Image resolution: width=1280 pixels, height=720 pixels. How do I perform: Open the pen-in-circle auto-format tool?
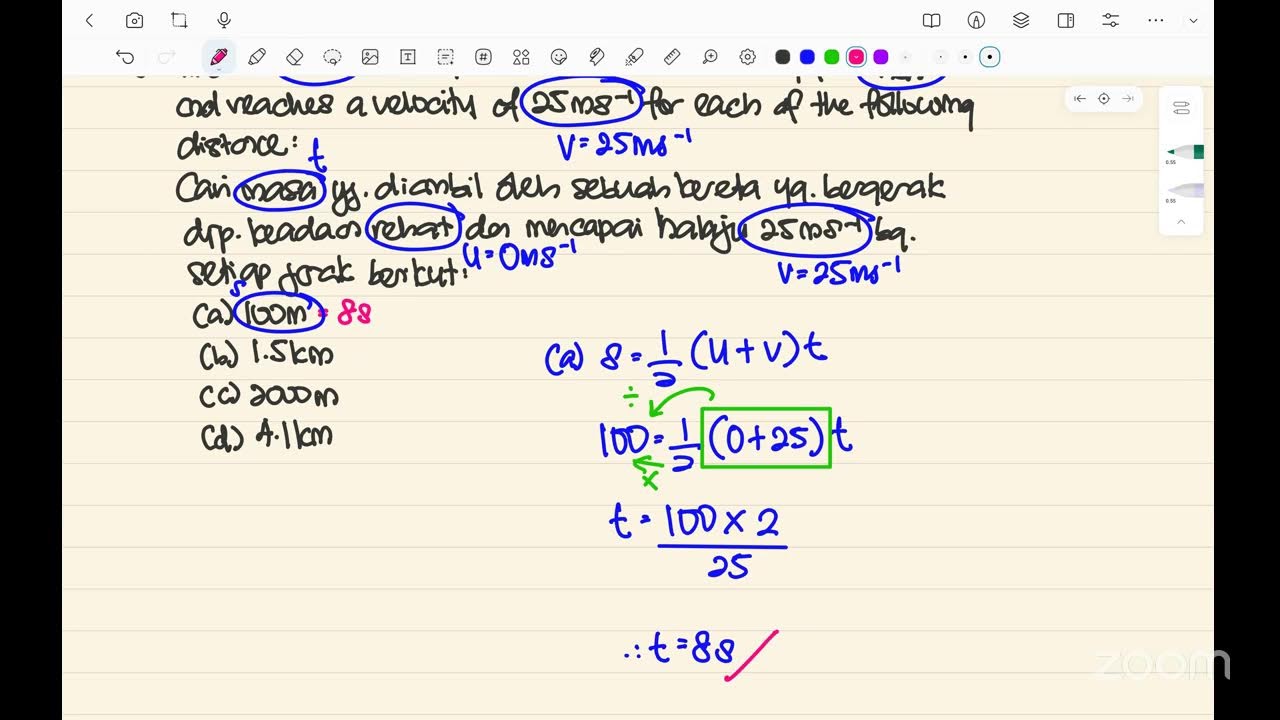pyautogui.click(x=977, y=20)
